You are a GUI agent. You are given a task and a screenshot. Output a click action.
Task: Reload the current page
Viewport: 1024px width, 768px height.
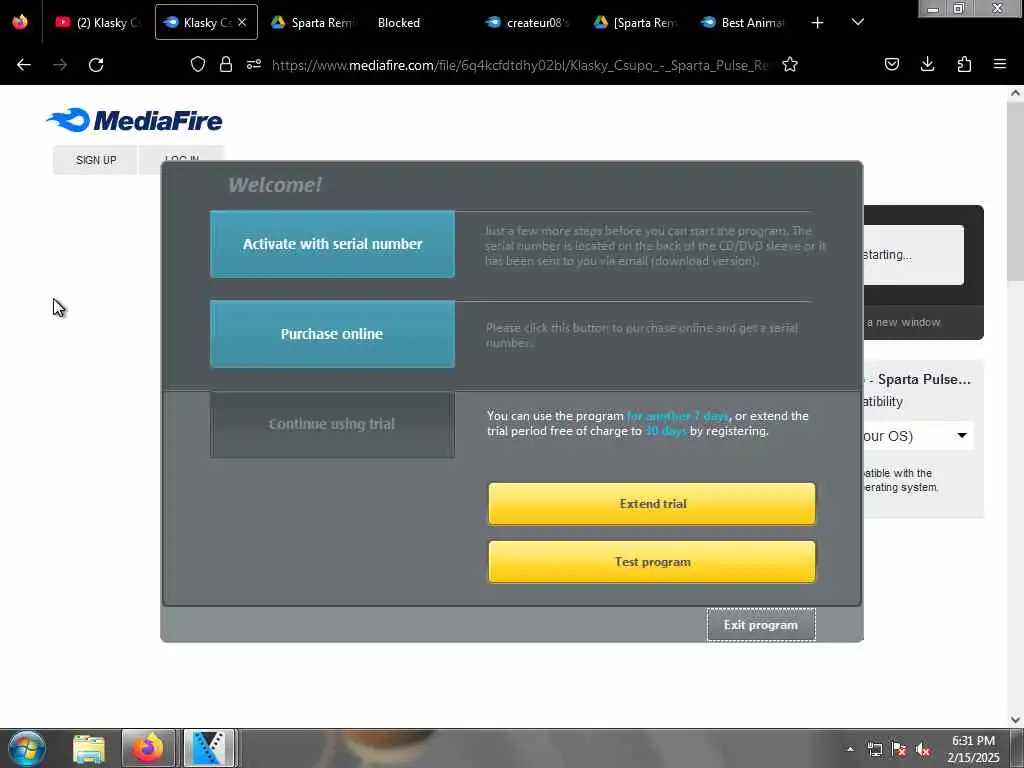tap(96, 65)
